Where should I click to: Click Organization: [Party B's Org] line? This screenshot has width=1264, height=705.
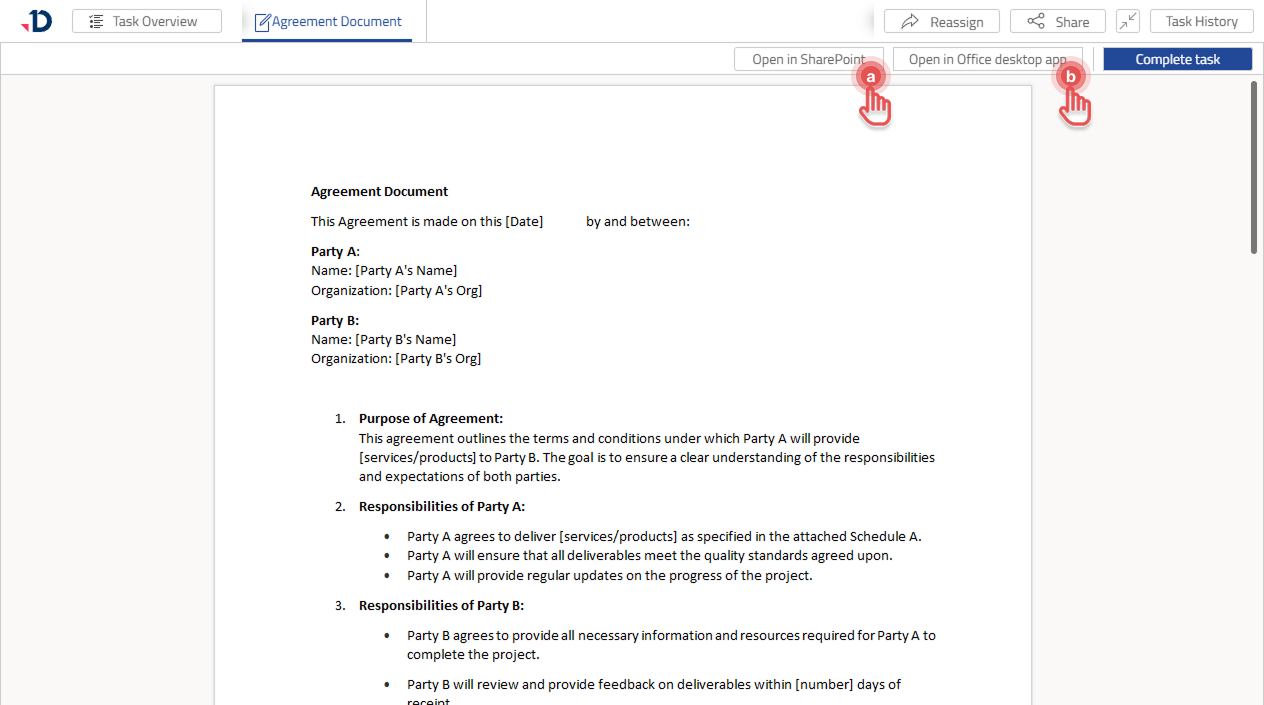pos(396,358)
